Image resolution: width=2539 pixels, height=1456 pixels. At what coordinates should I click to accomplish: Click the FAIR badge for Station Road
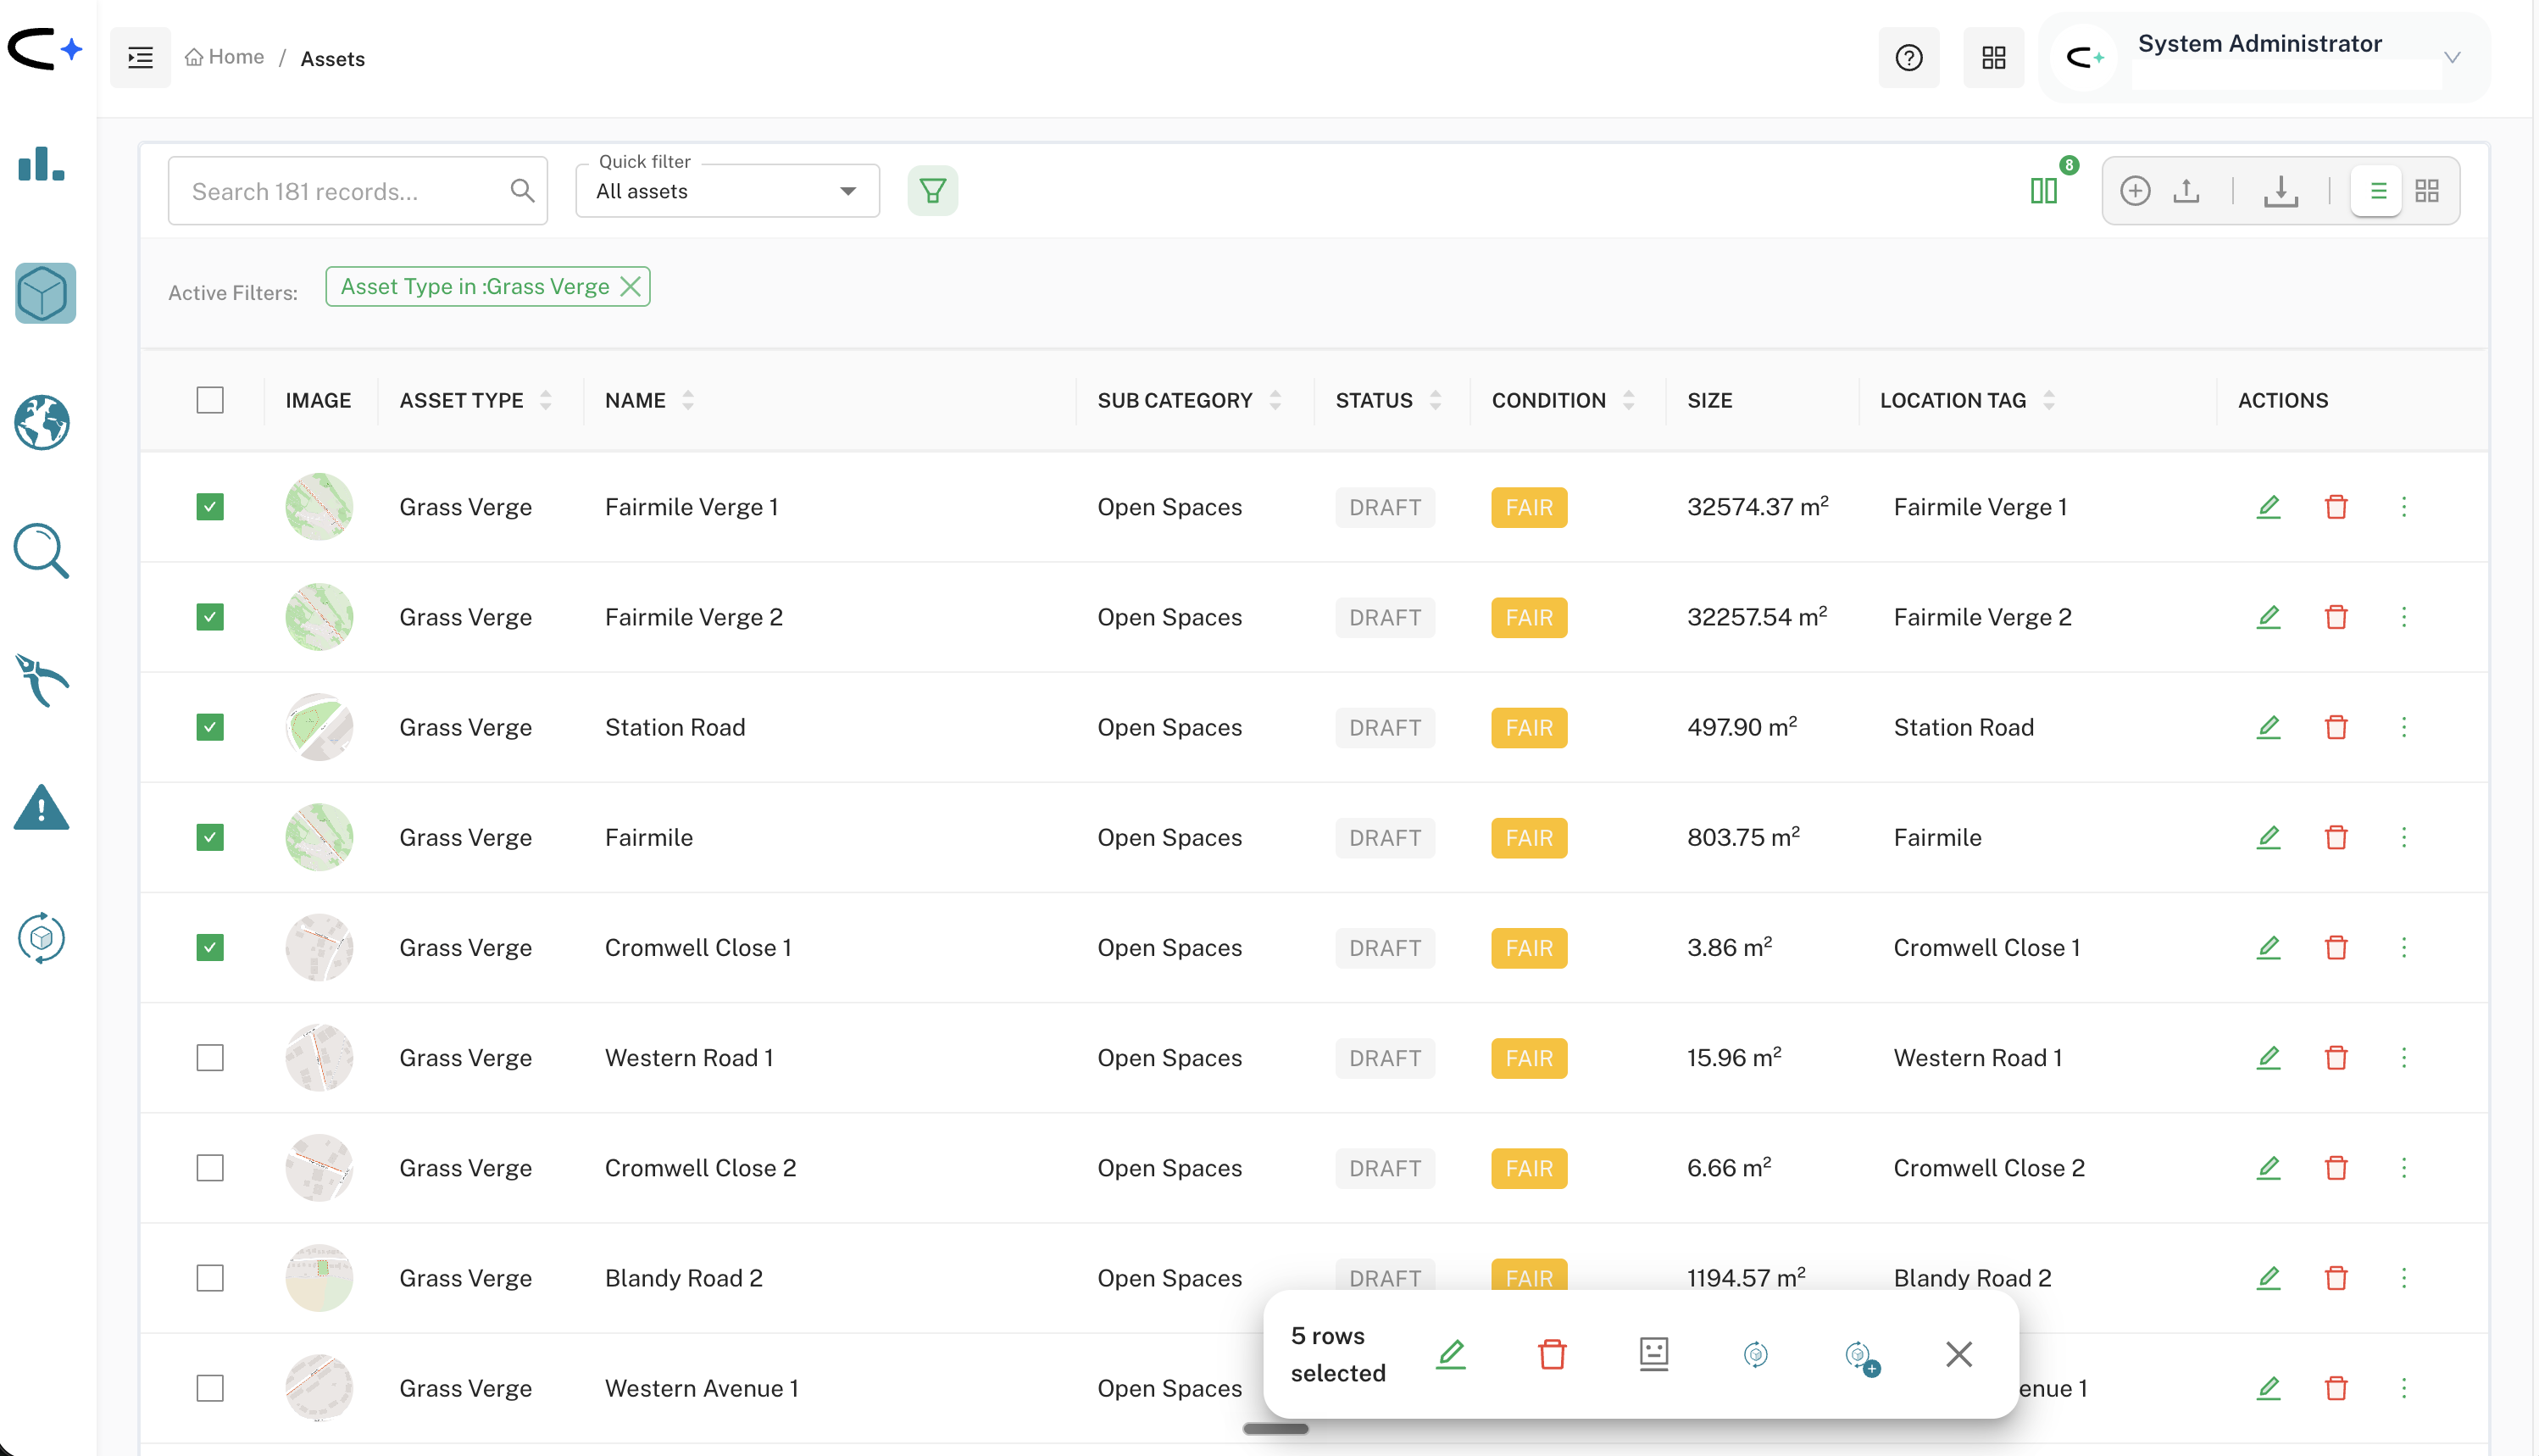1529,727
